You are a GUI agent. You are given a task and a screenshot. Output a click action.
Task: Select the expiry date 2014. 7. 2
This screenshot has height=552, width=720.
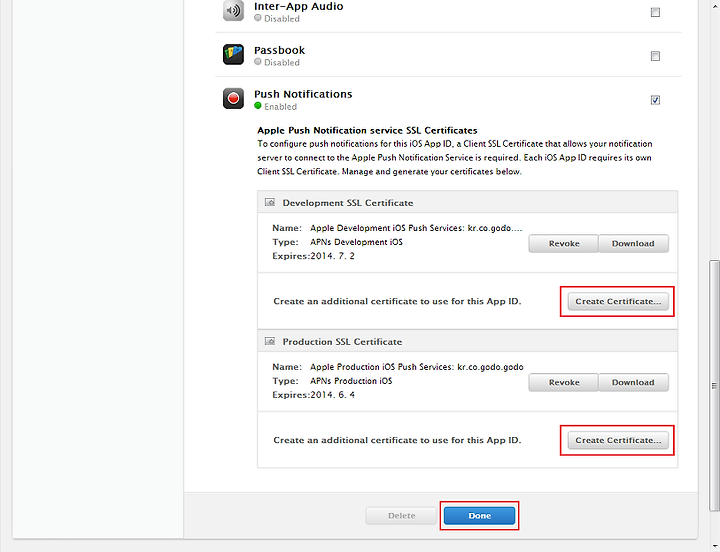[332, 256]
